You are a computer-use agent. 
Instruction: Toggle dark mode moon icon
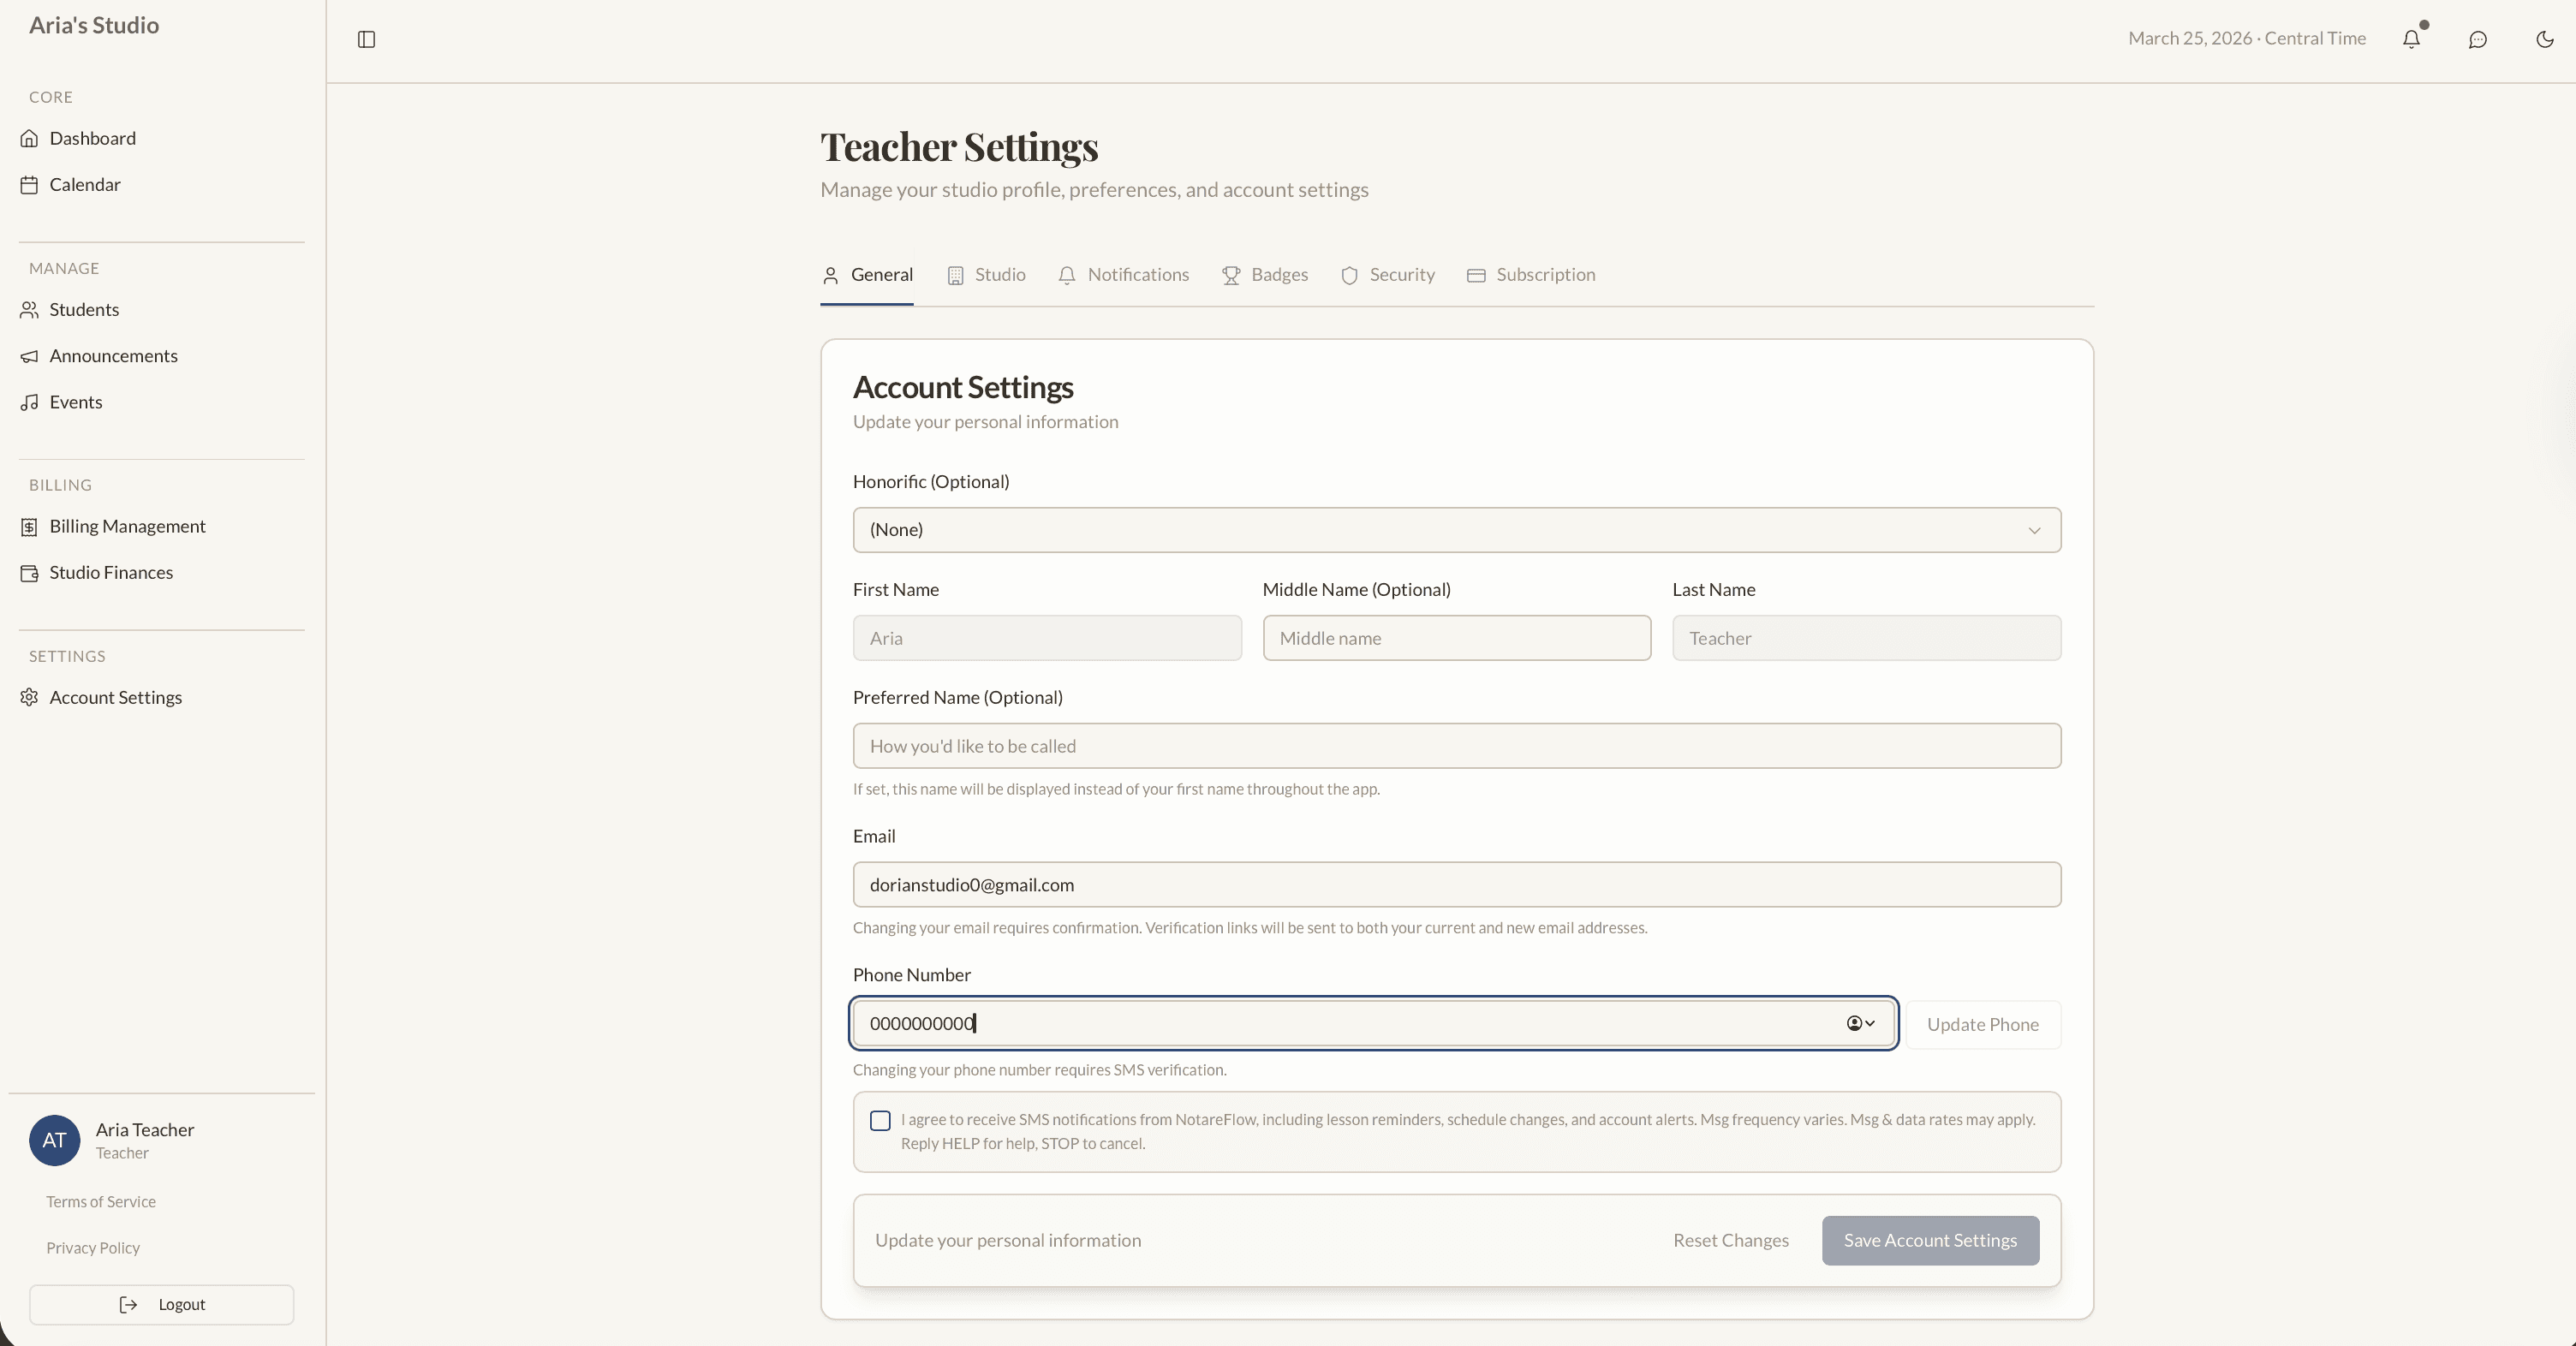[x=2544, y=39]
